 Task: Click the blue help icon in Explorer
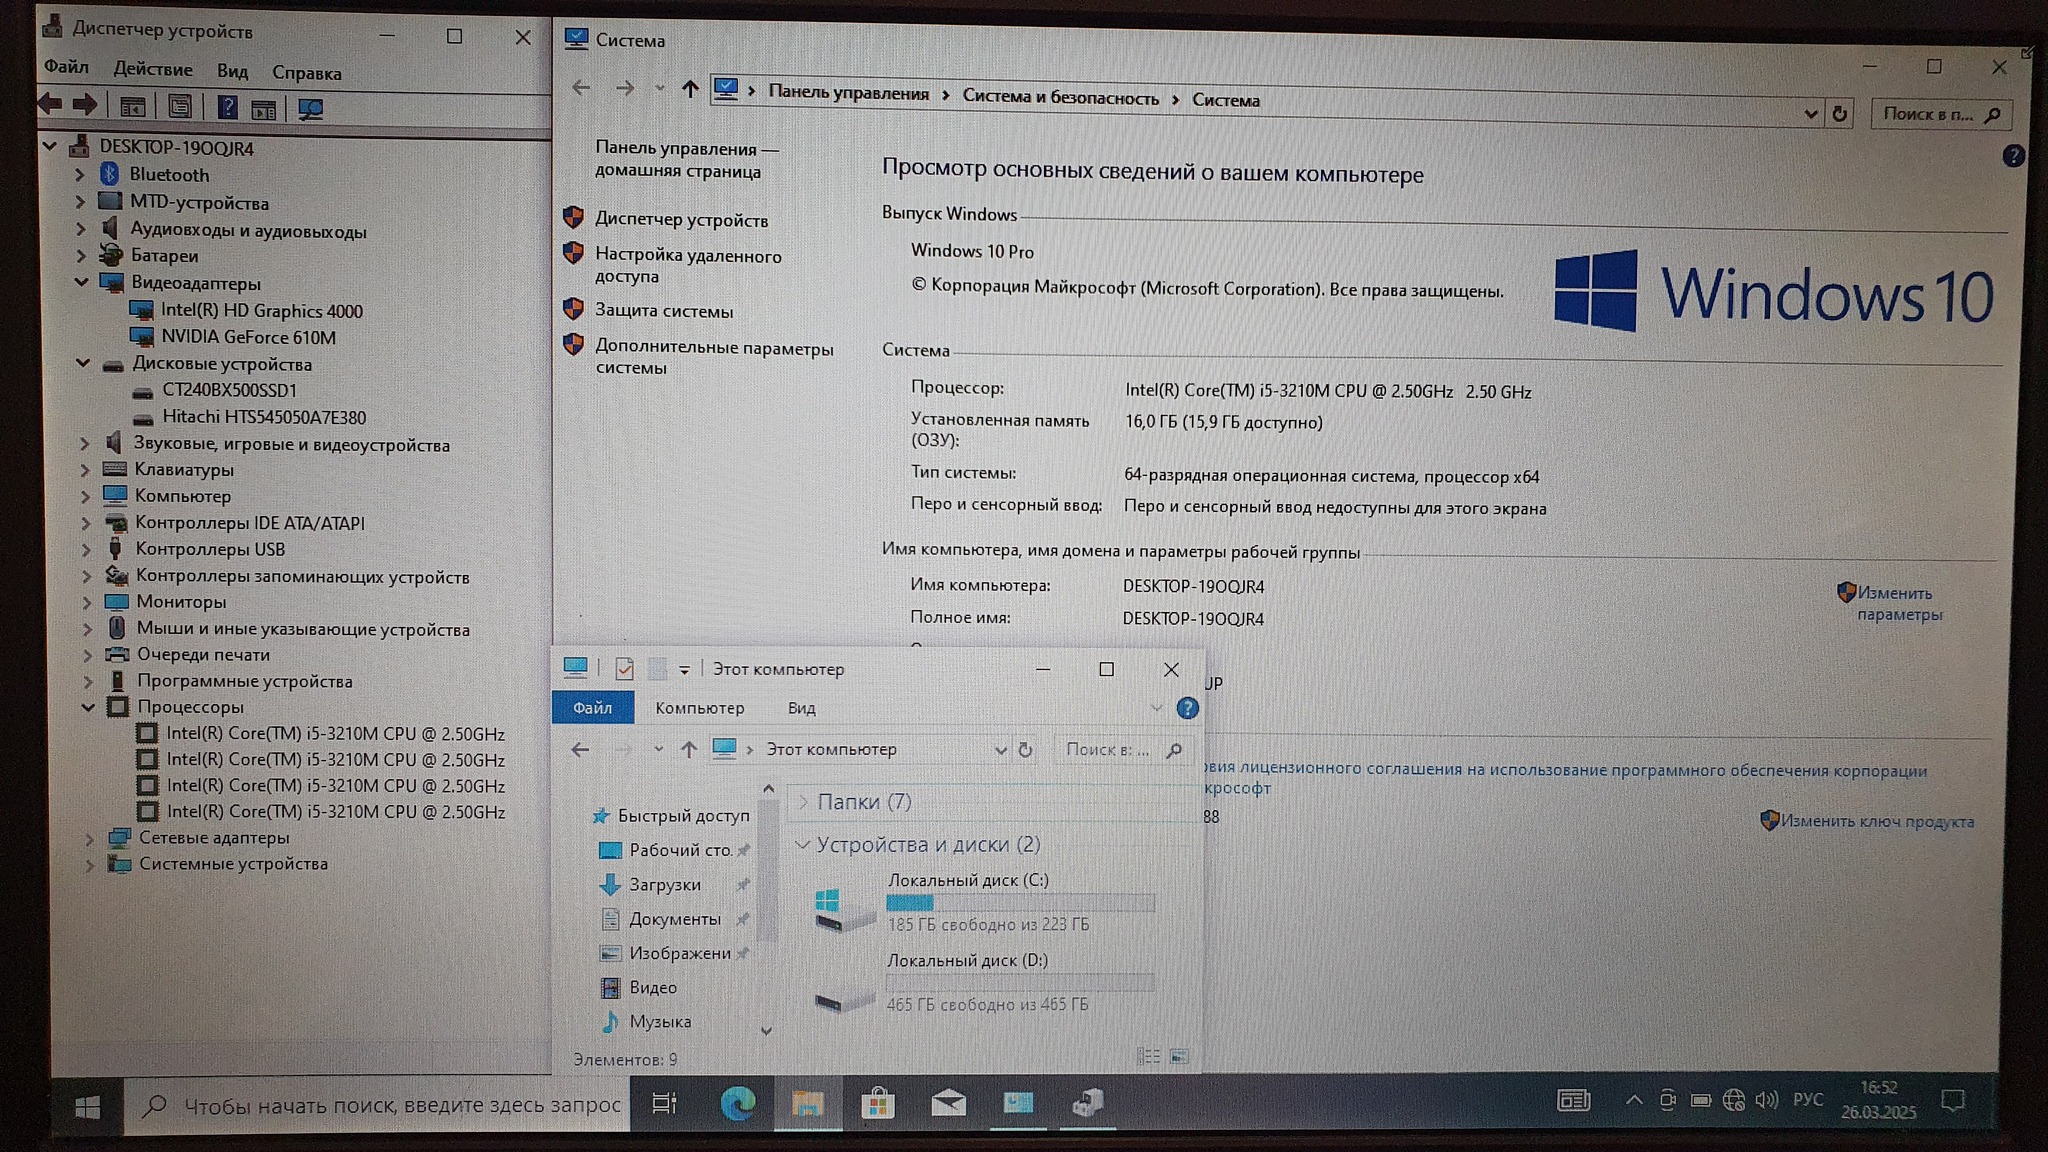[x=1187, y=708]
